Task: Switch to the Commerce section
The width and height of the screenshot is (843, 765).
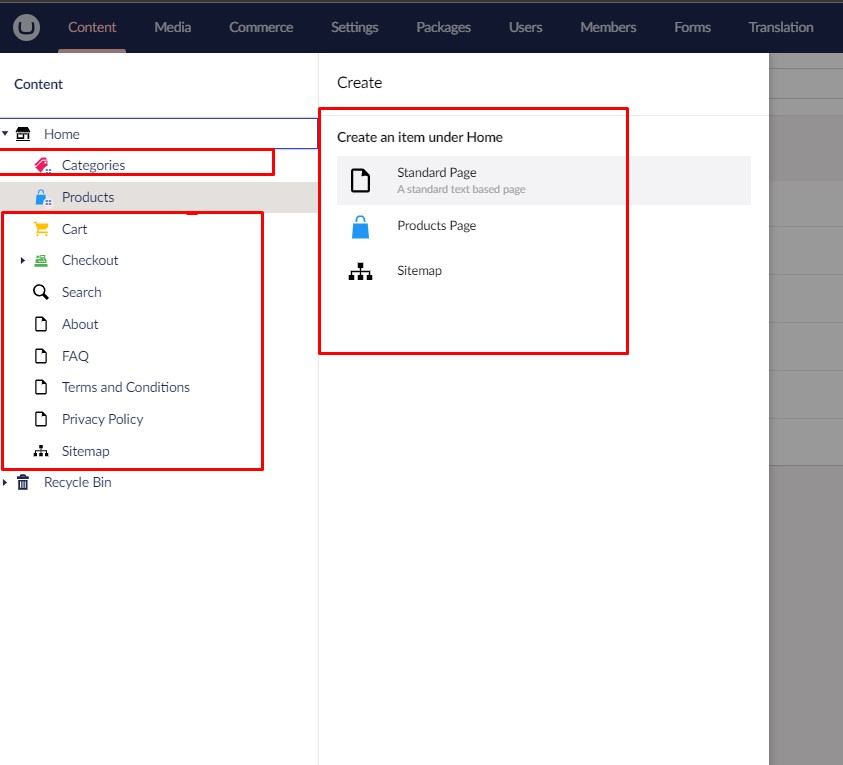Action: pyautogui.click(x=260, y=27)
